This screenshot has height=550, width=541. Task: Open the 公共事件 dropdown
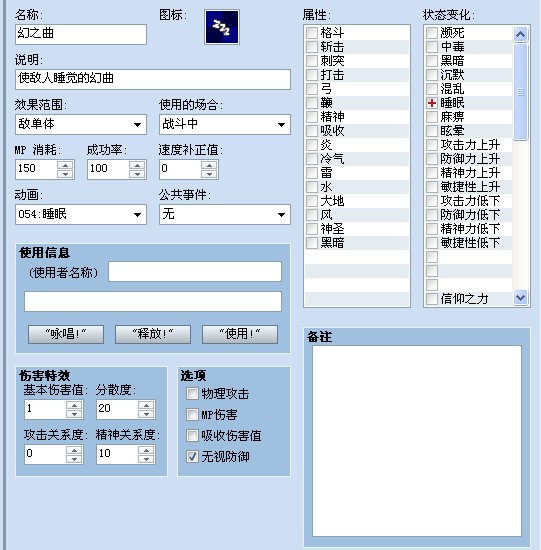[225, 214]
